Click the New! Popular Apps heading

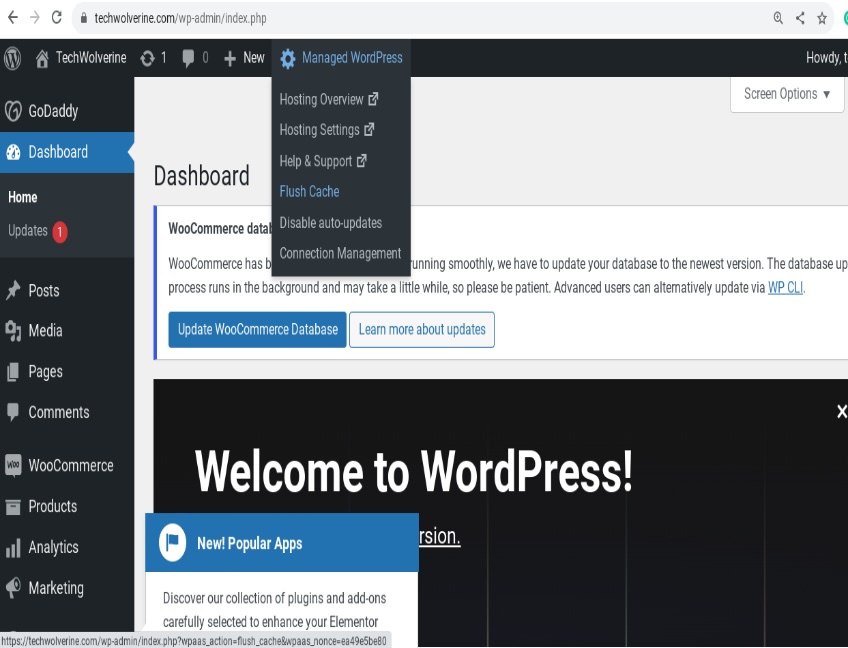[x=249, y=543]
